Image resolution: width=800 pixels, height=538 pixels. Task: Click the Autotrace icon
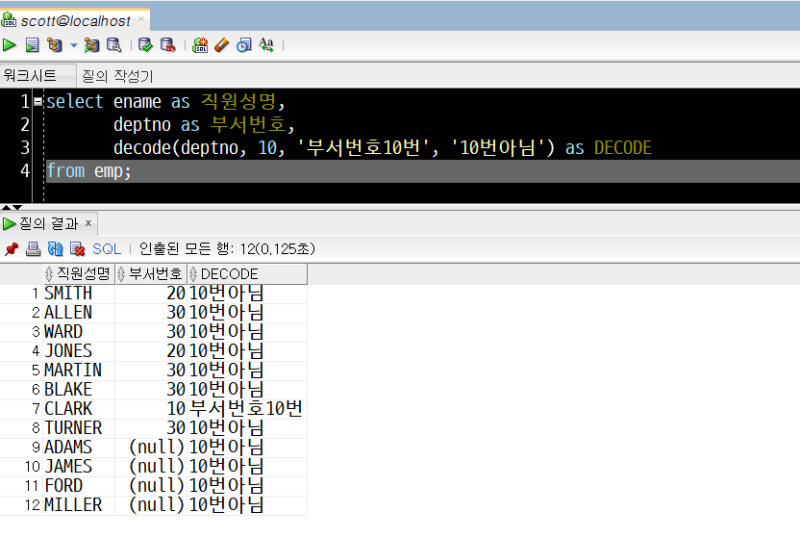click(92, 45)
